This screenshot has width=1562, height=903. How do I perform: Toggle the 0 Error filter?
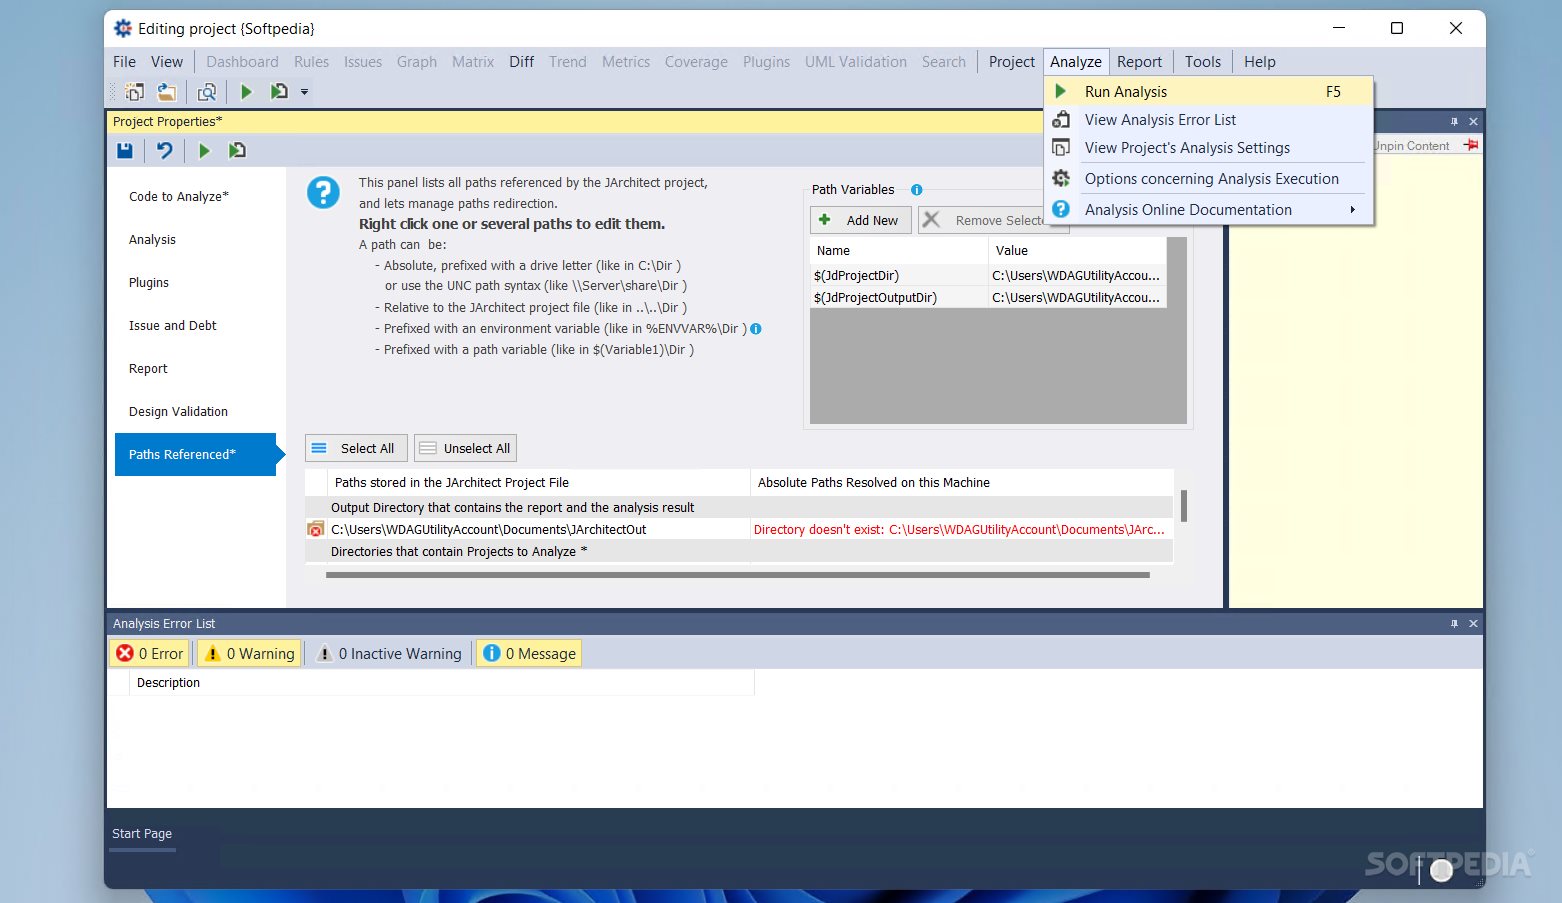coord(150,653)
